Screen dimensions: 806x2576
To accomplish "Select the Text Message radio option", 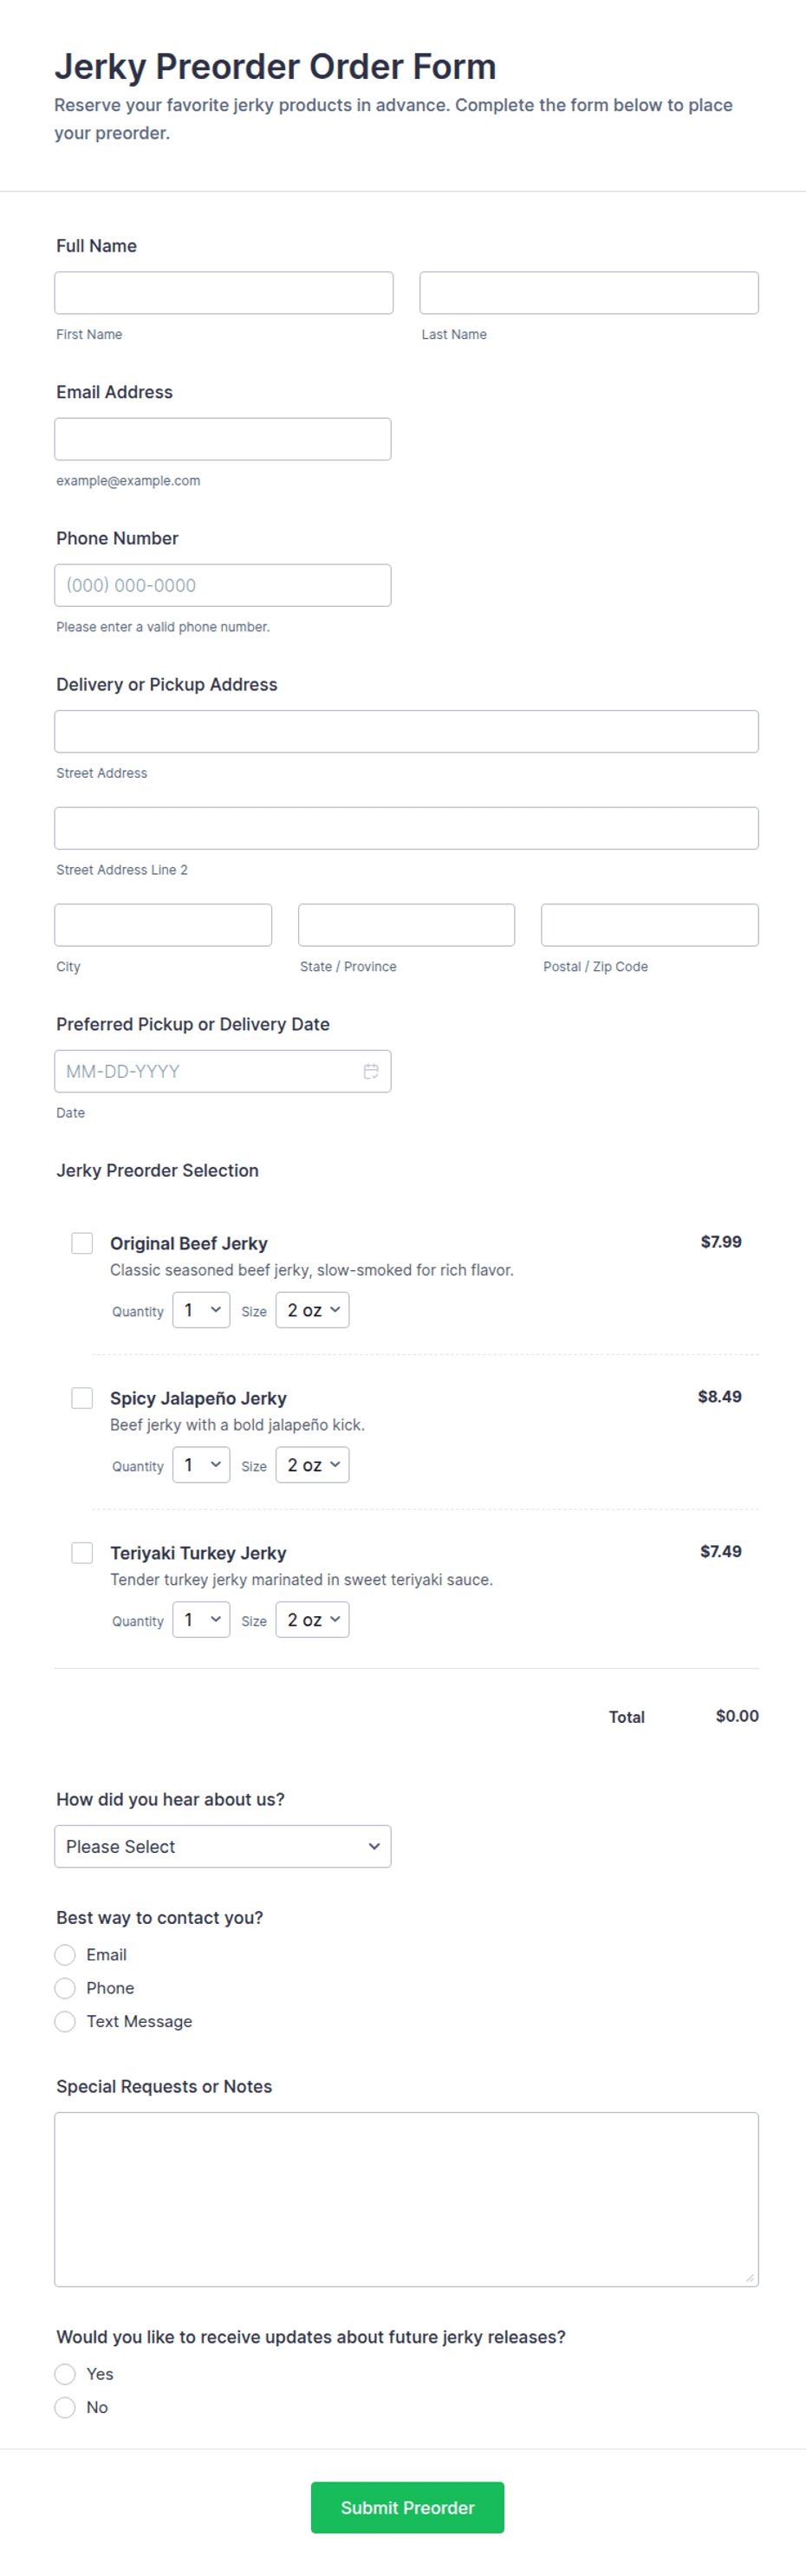I will [65, 2021].
